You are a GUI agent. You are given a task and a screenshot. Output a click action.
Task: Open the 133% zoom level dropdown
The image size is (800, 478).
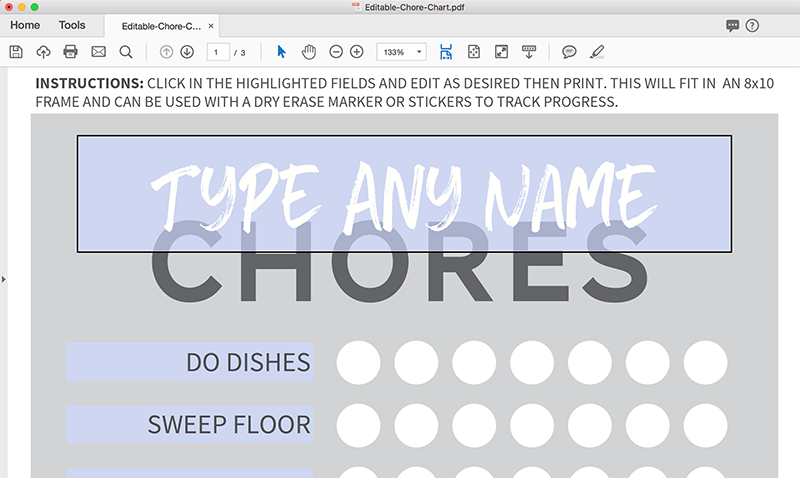pyautogui.click(x=402, y=52)
